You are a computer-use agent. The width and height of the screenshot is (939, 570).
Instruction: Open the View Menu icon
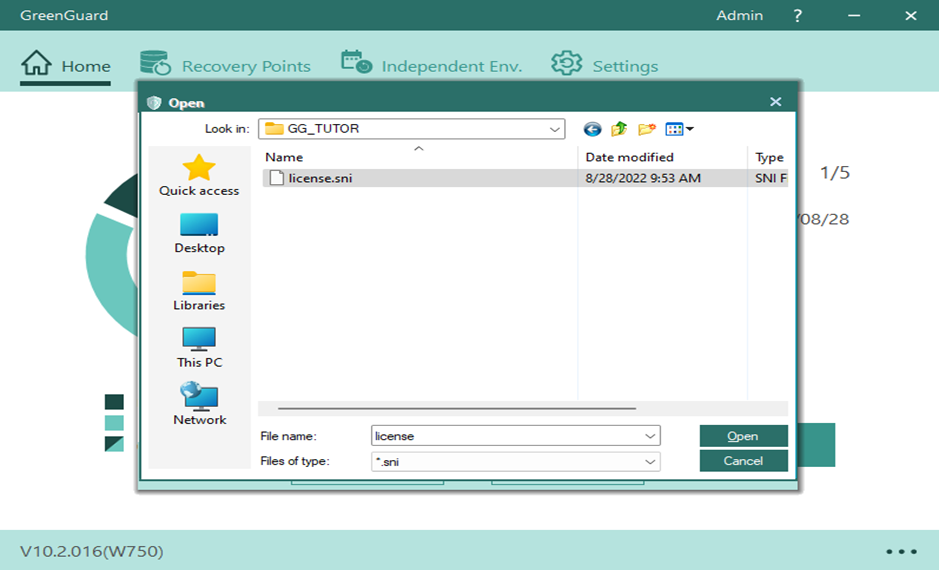click(x=679, y=129)
